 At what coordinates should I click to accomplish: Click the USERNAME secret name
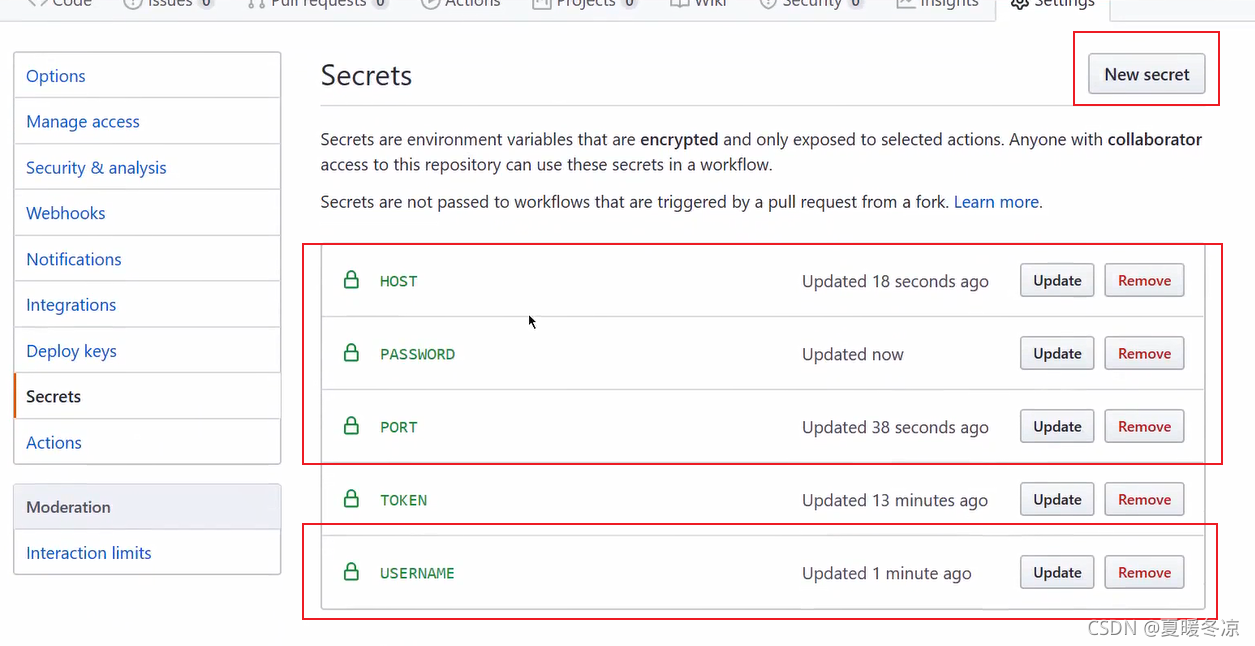coord(417,573)
